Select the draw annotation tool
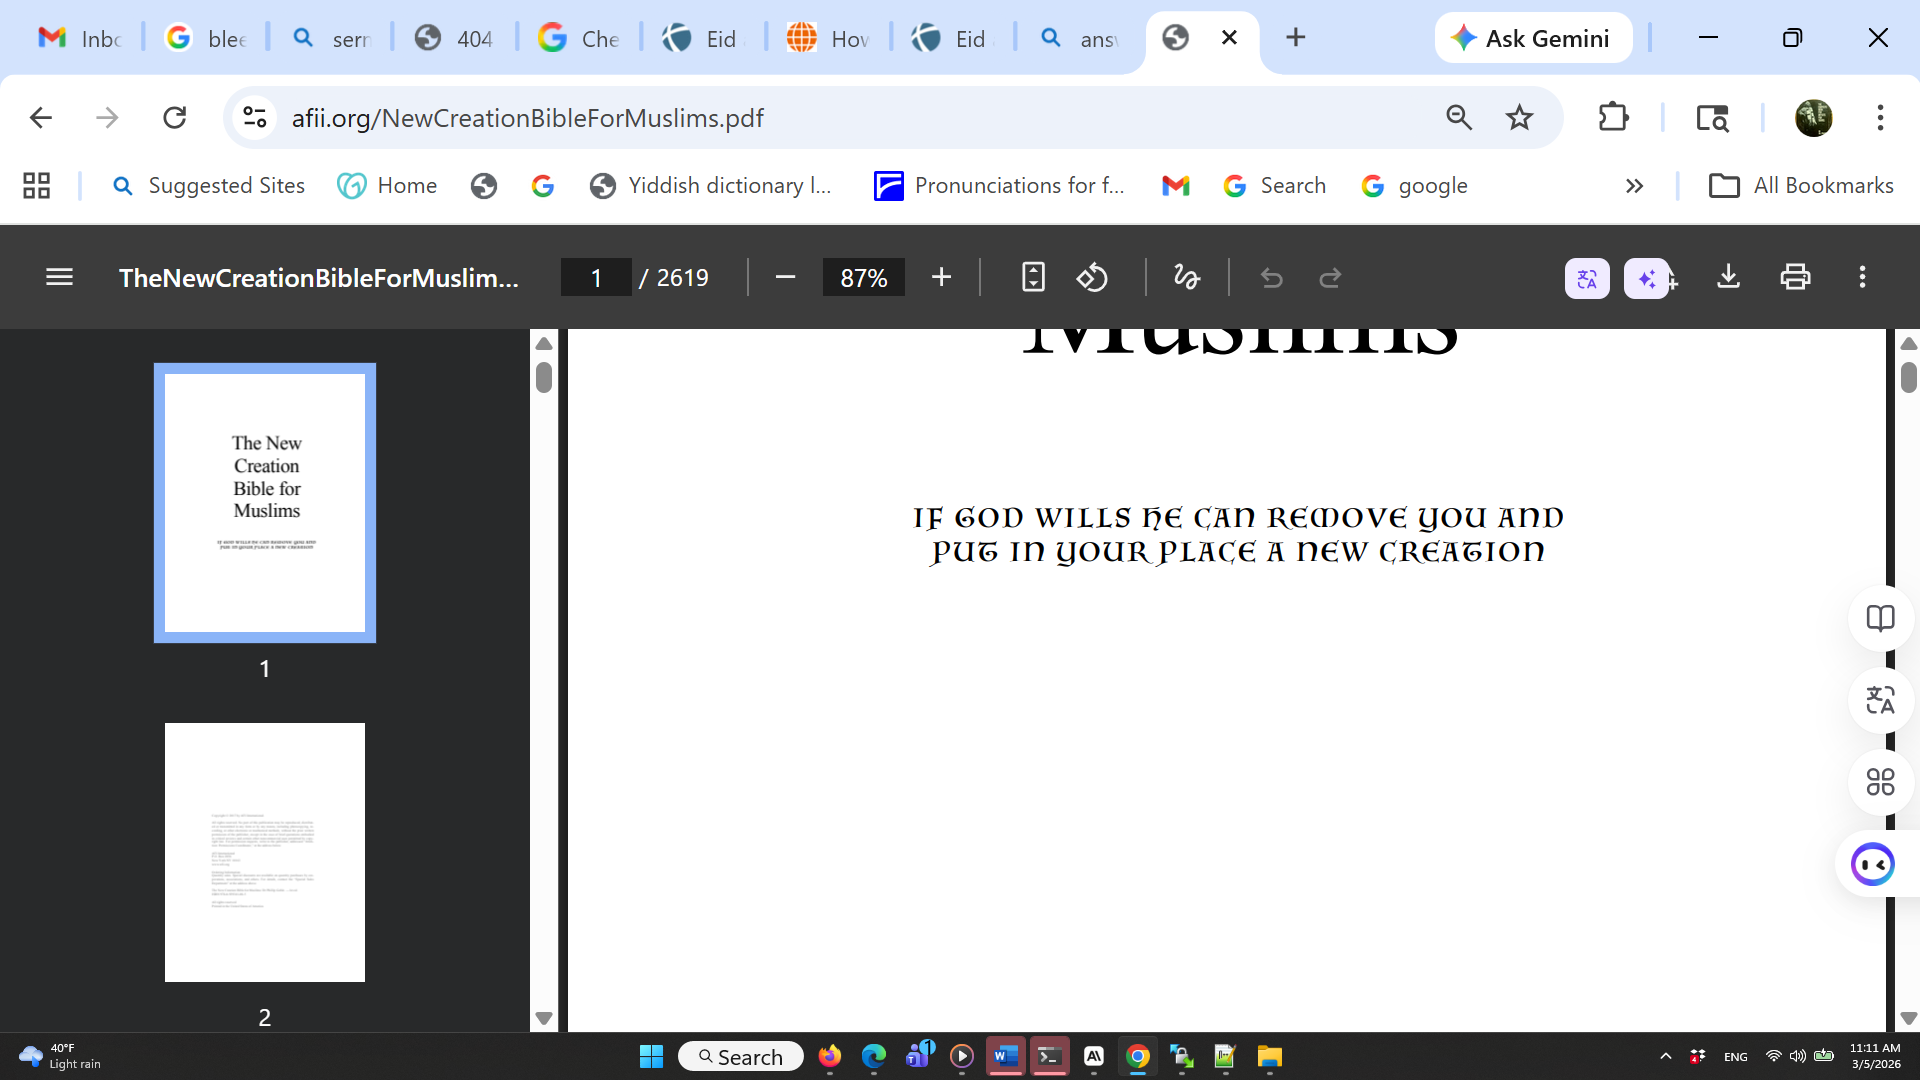Image resolution: width=1920 pixels, height=1080 pixels. (1187, 277)
